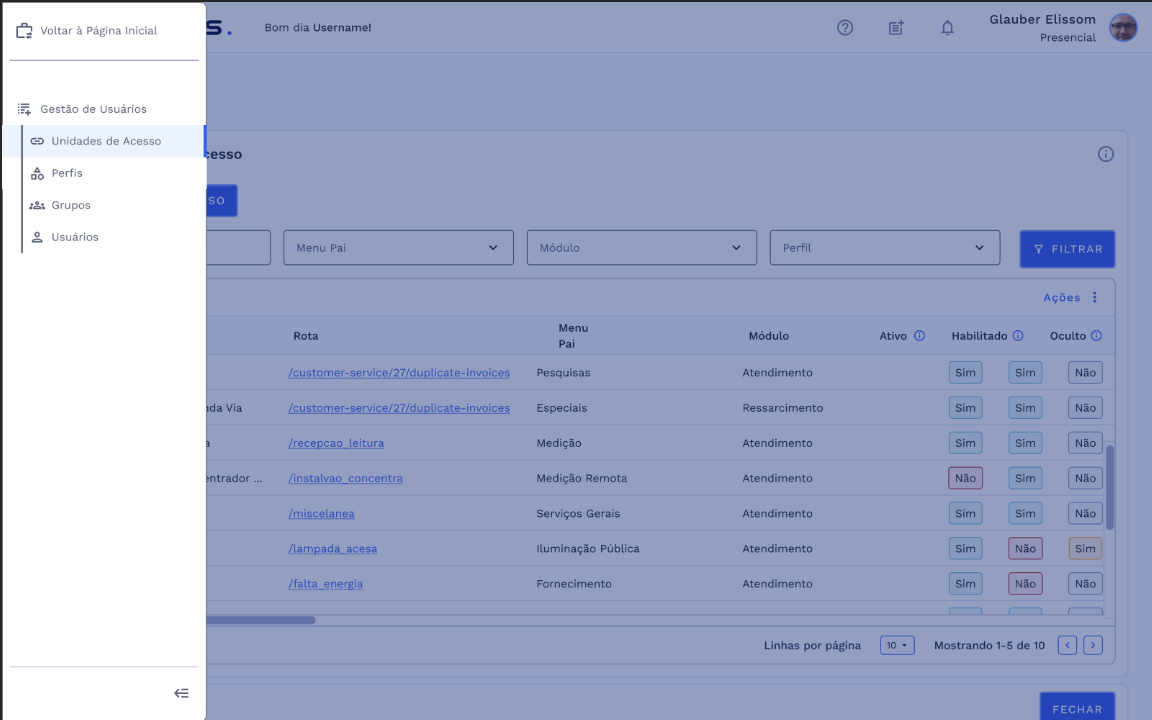Select Perfis in the sidebar menu
The width and height of the screenshot is (1152, 720).
coord(67,173)
